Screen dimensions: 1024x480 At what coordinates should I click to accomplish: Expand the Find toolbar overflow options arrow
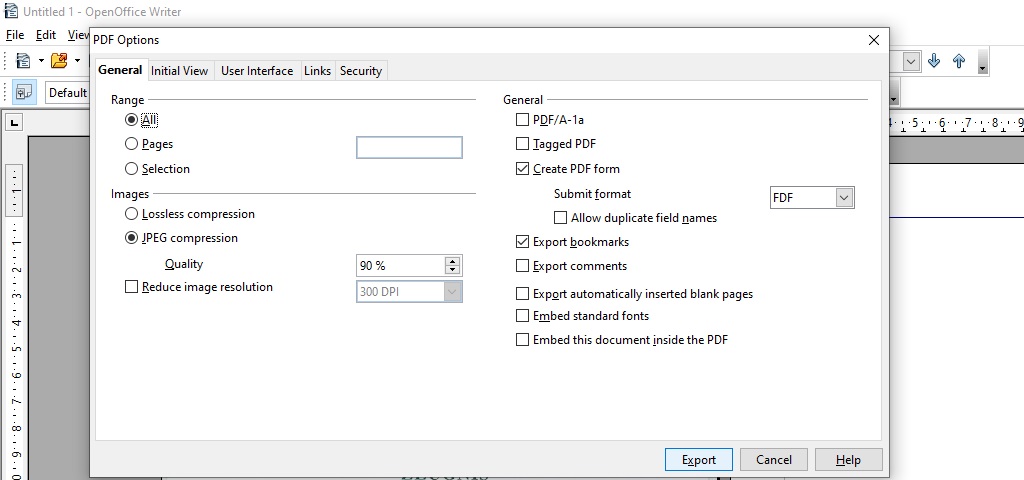[982, 61]
